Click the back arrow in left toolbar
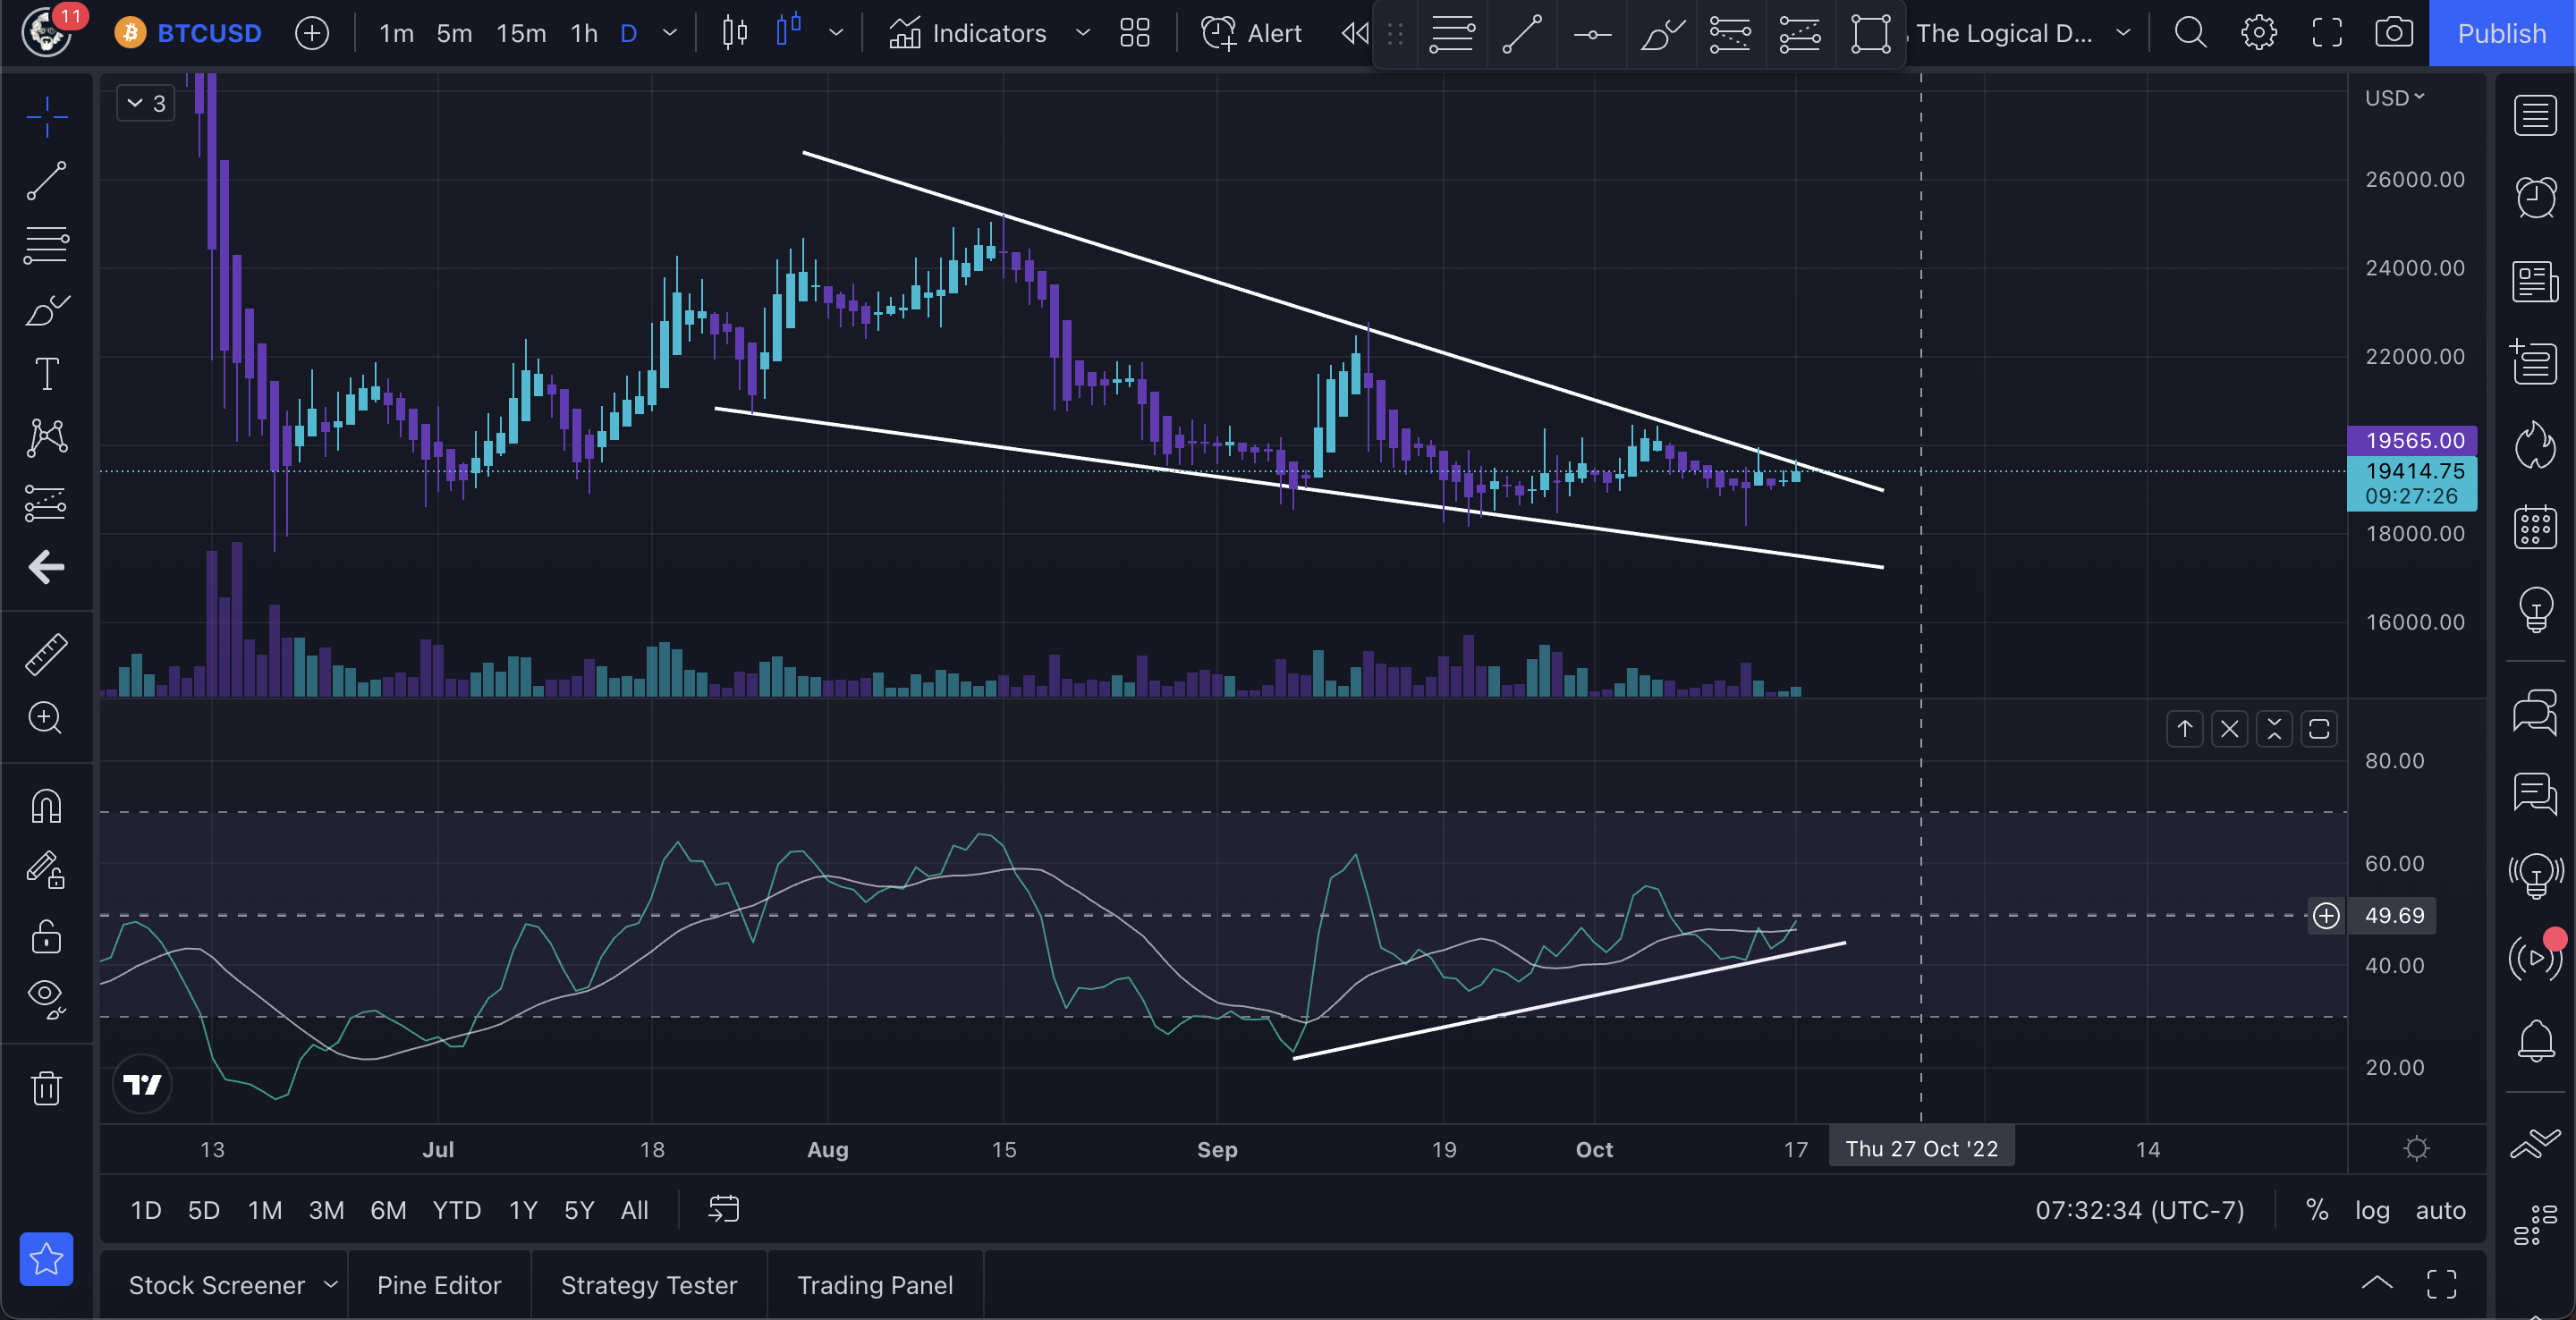This screenshot has width=2576, height=1320. point(46,567)
